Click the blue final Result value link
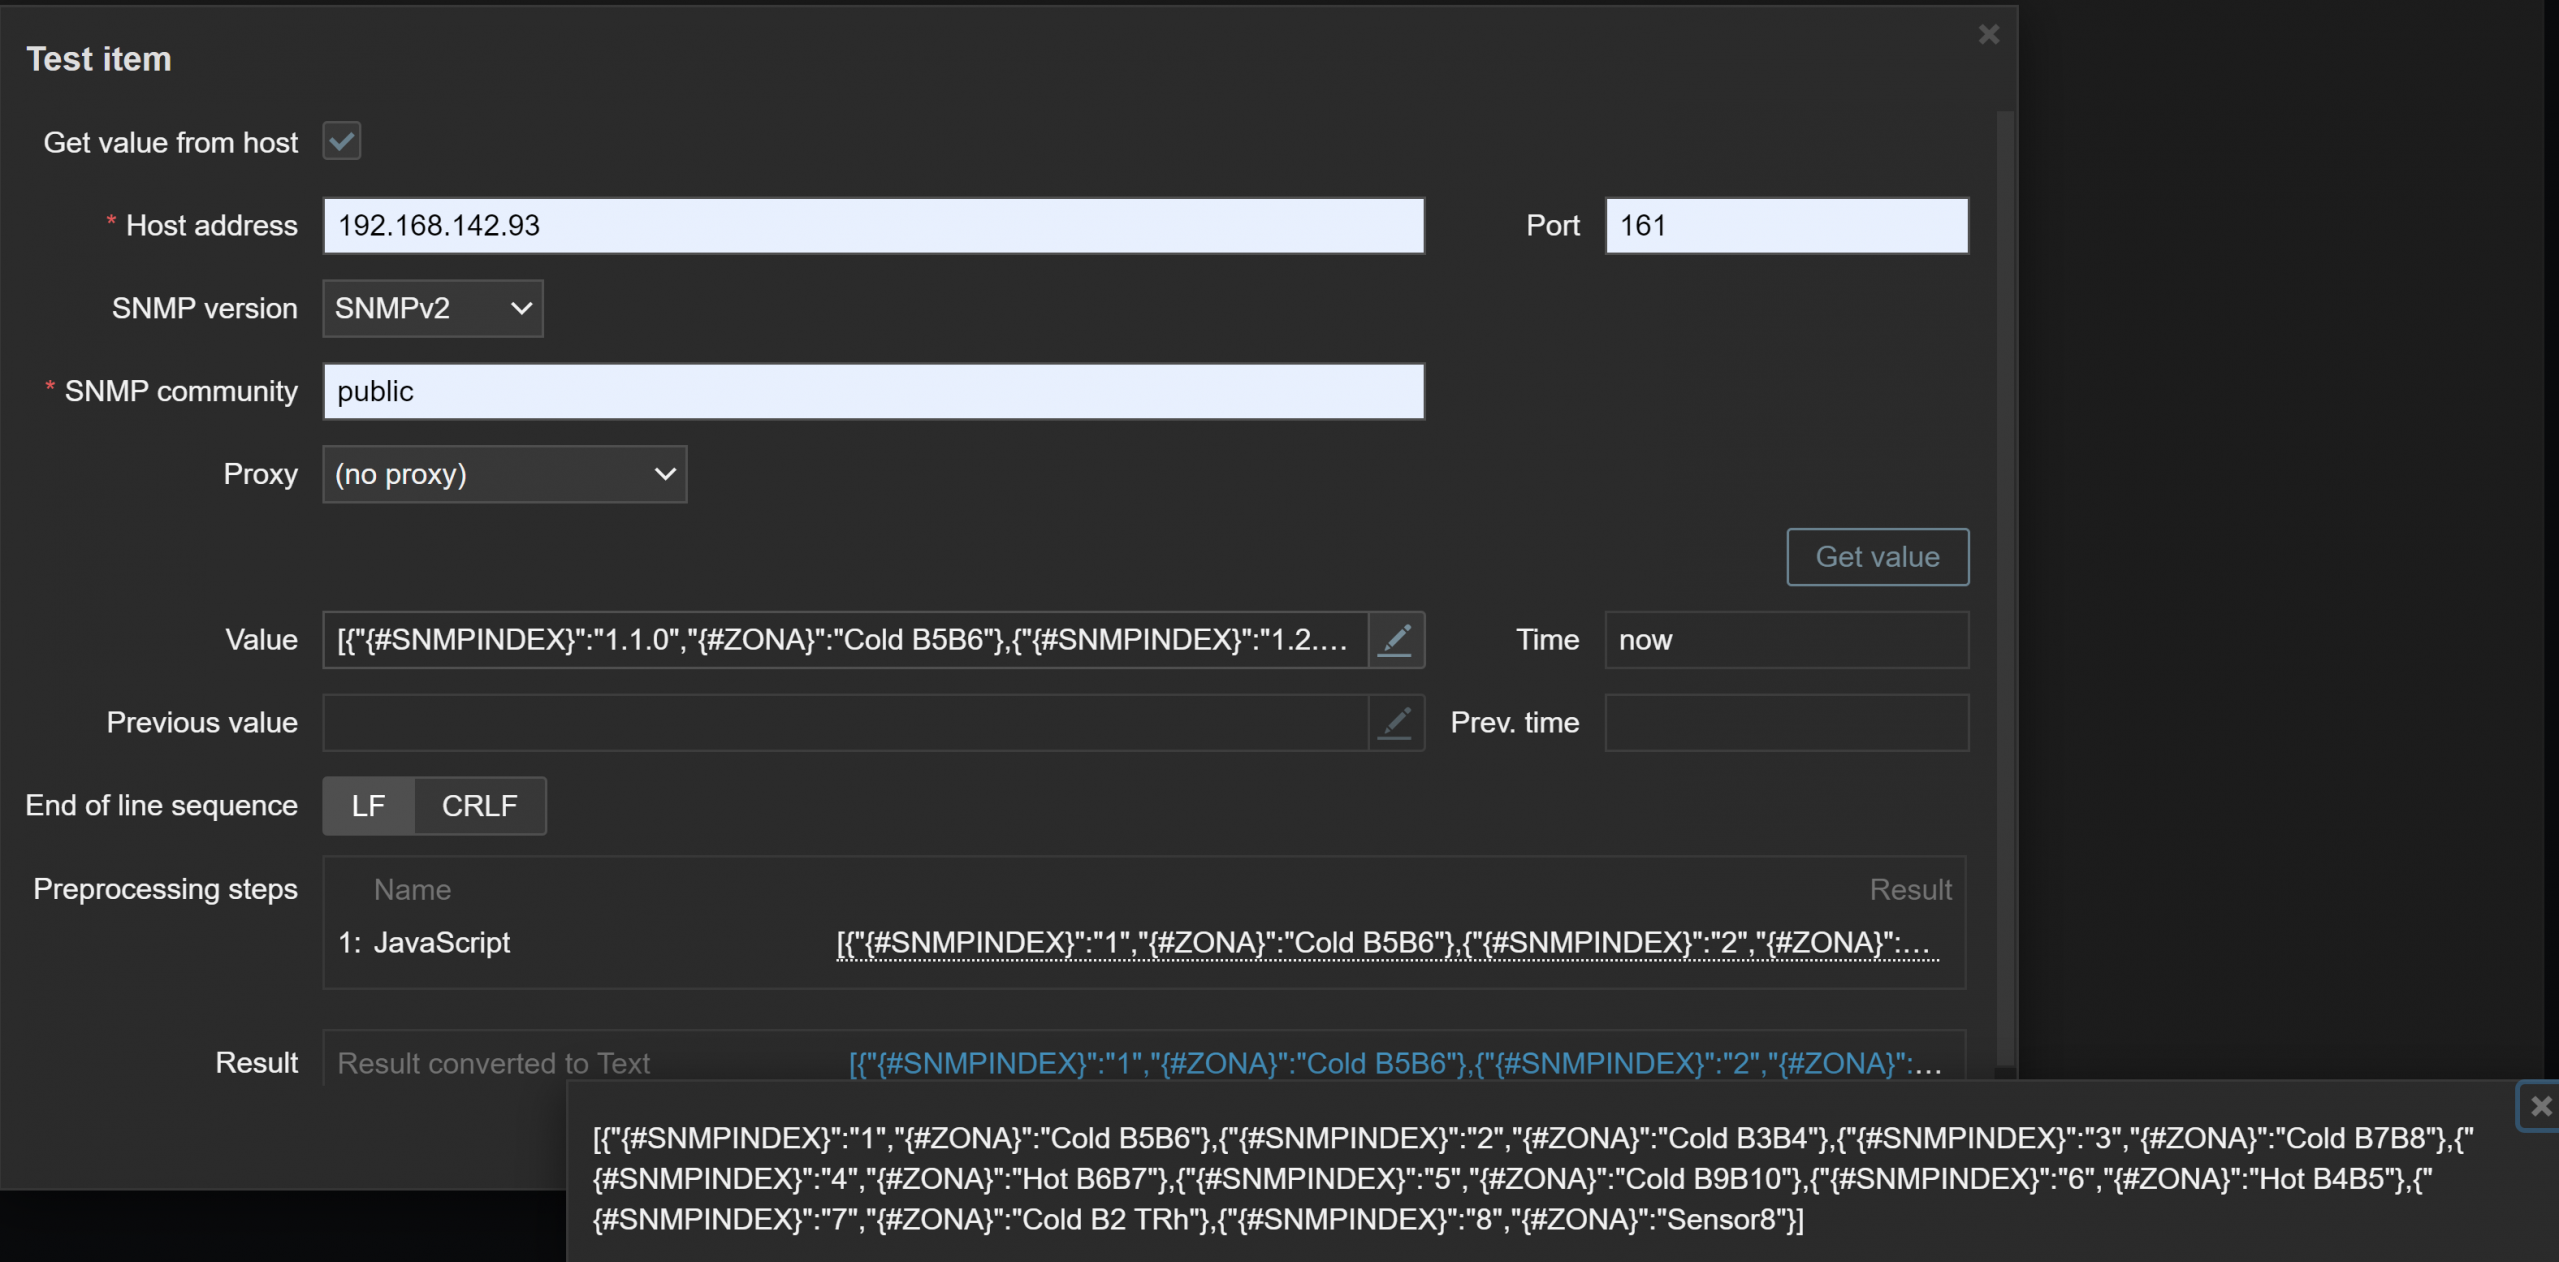 [x=1394, y=1063]
